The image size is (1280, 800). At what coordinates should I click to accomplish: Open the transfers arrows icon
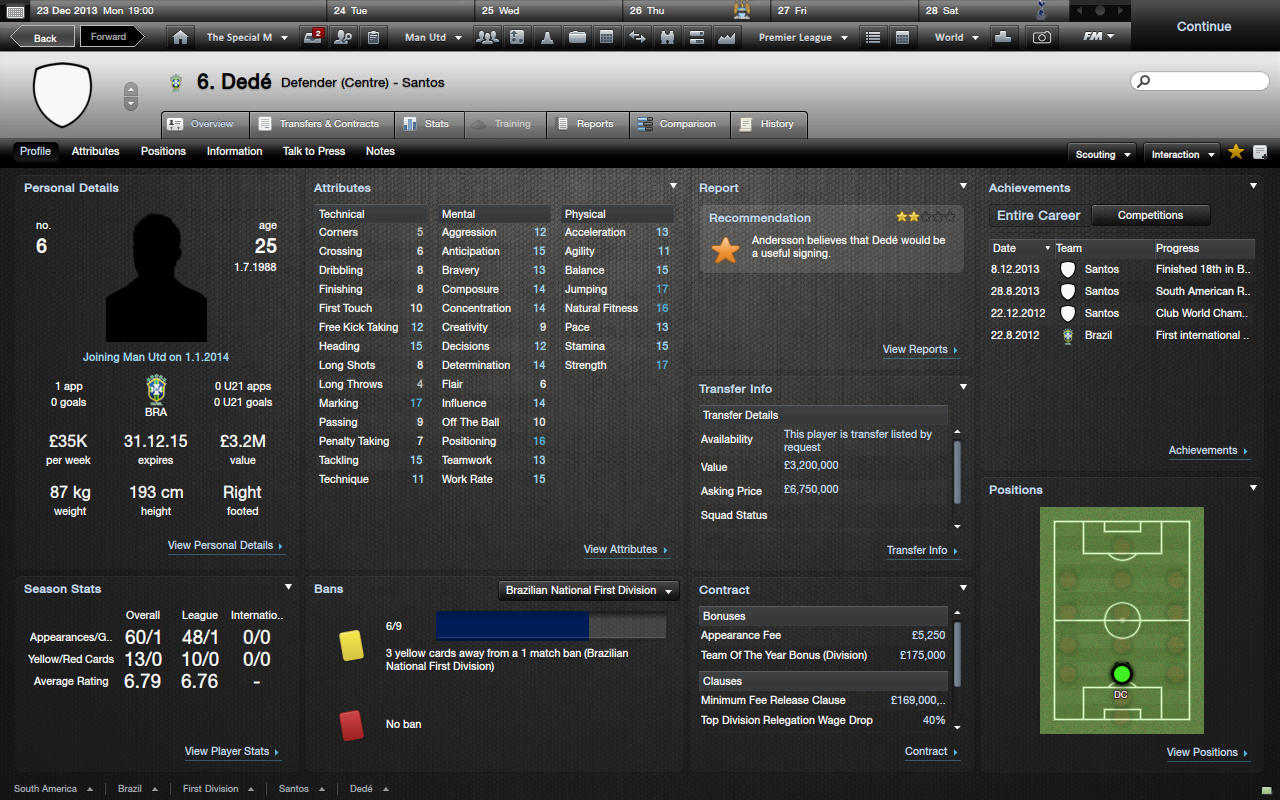(x=637, y=38)
